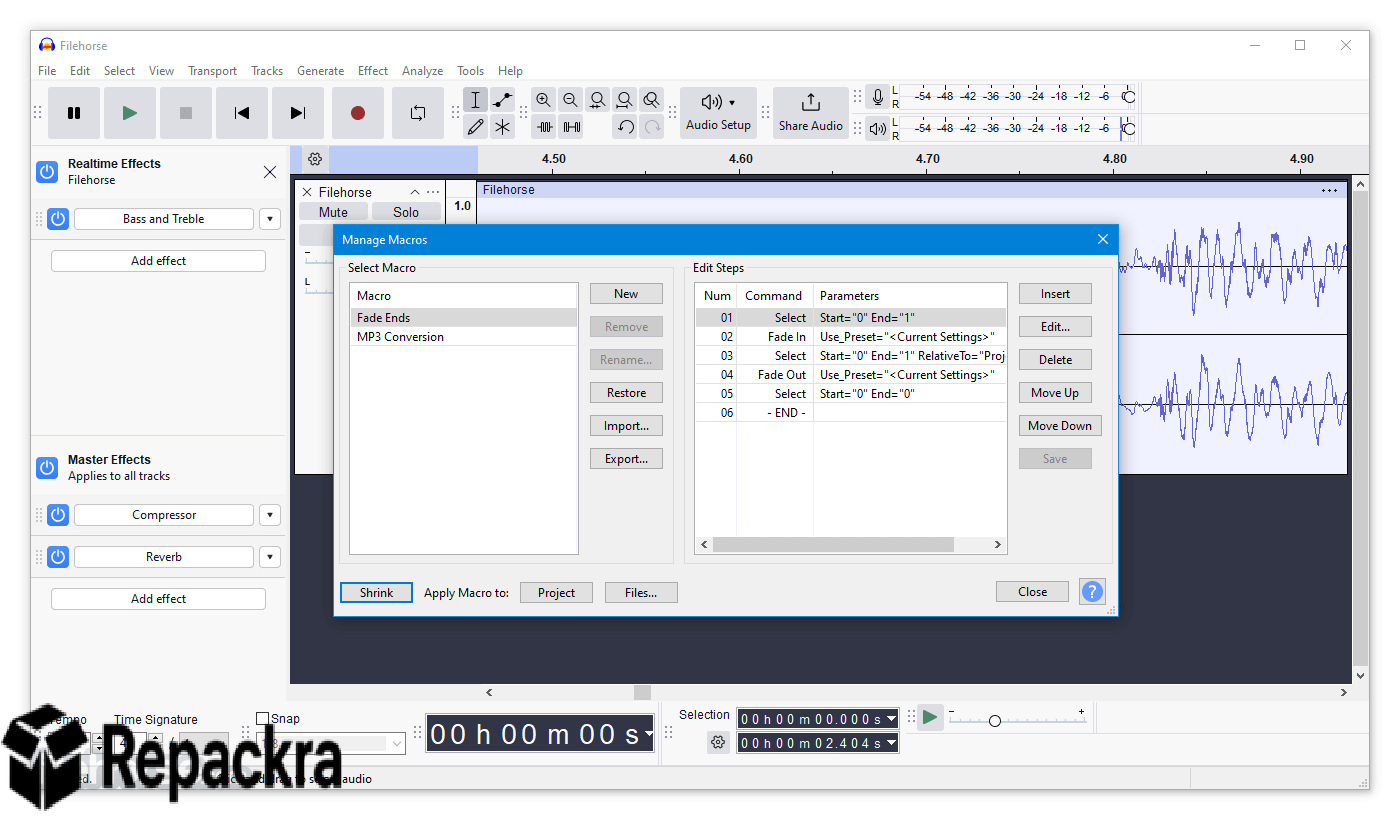Viewport: 1400px width, 820px height.
Task: Toggle Compressor effect power button
Action: pos(58,515)
